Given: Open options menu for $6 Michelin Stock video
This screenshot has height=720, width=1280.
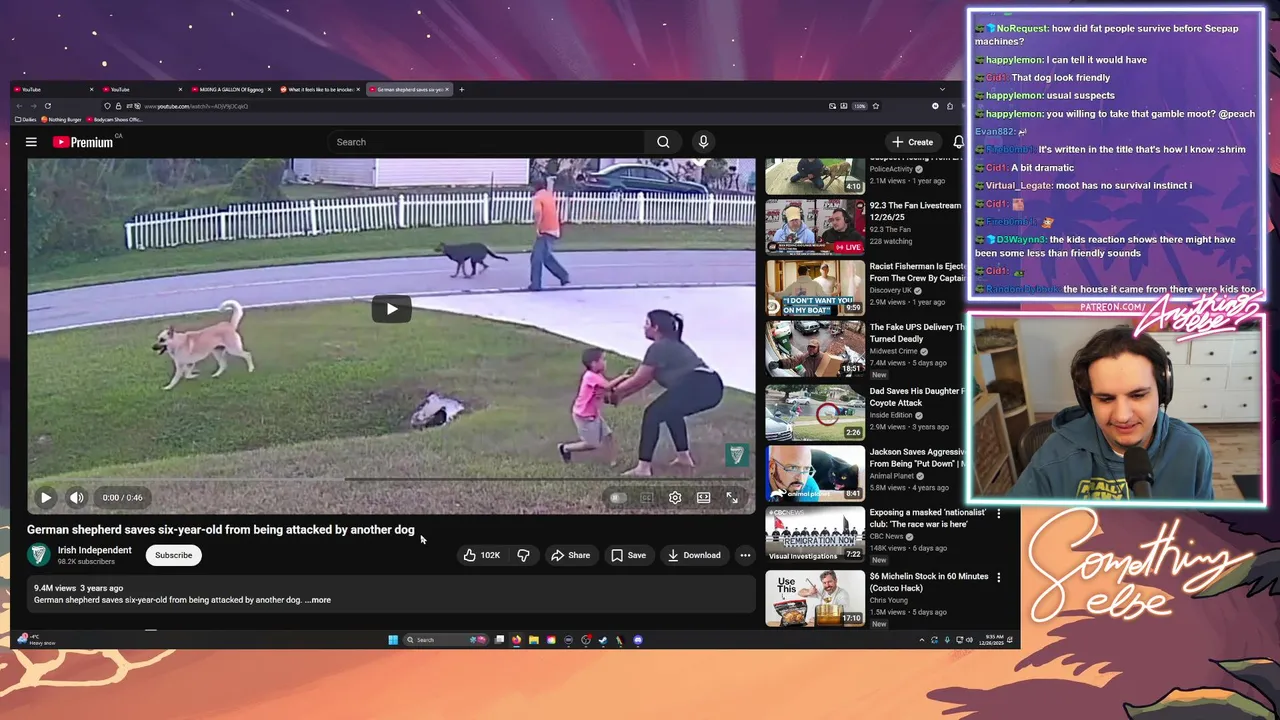Looking at the screenshot, I should click(998, 577).
